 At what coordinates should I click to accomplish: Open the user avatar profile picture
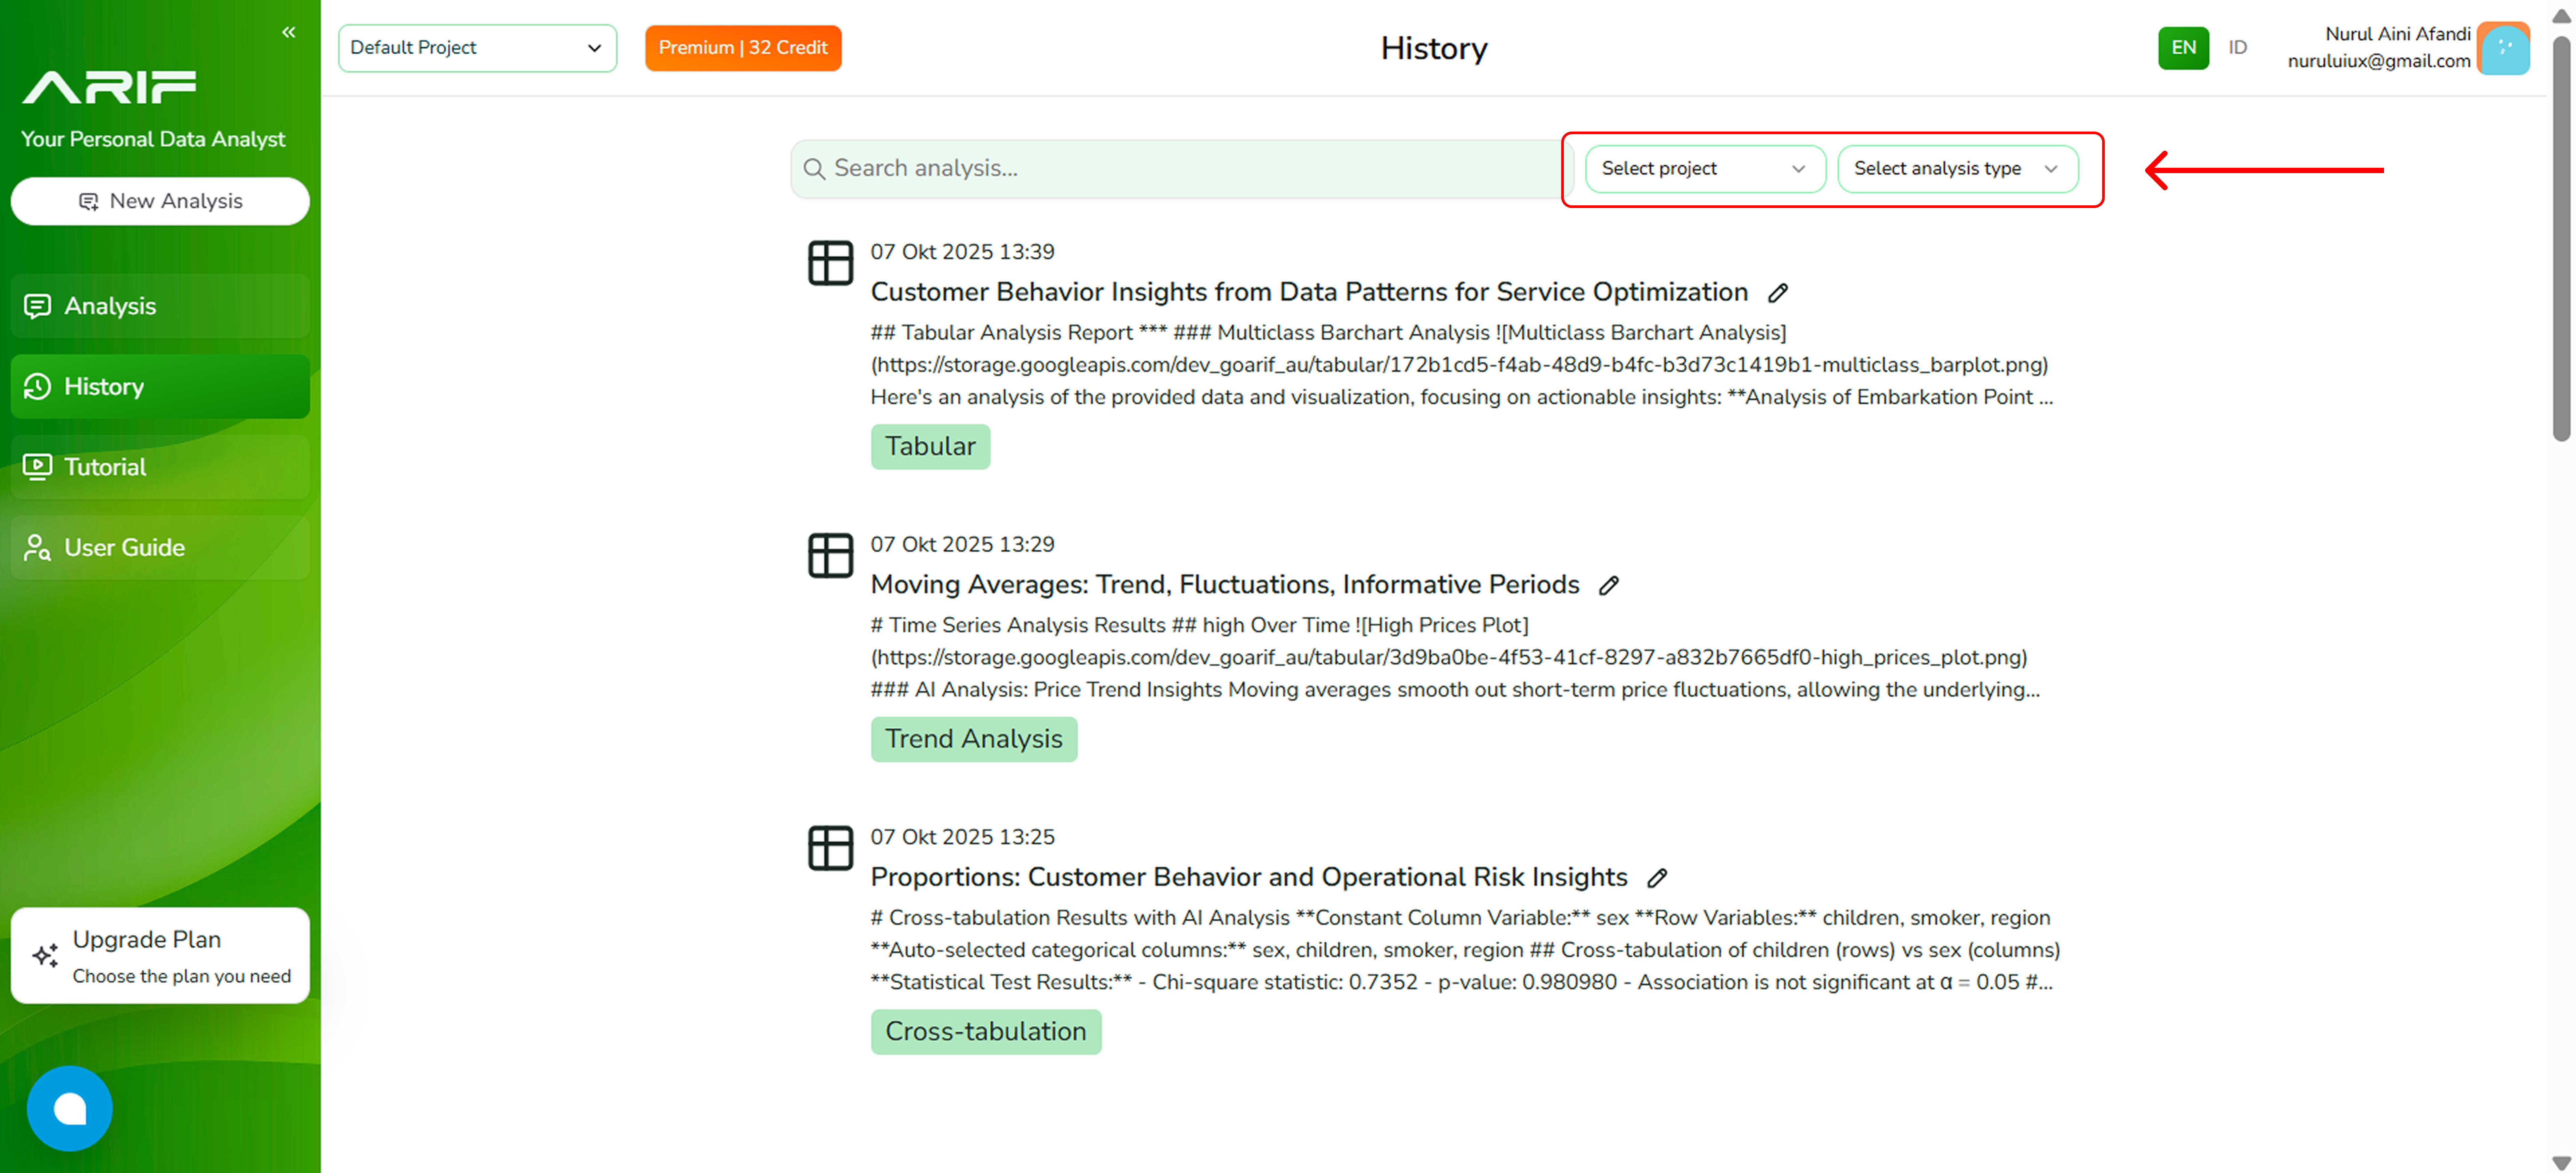[x=2504, y=48]
